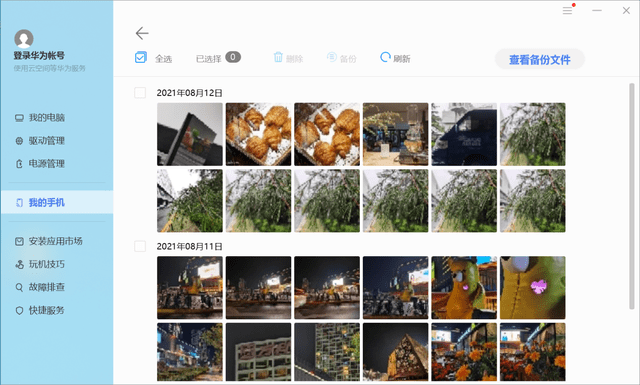Click the 备份 backup icon
This screenshot has height=385, width=640.
(x=332, y=57)
